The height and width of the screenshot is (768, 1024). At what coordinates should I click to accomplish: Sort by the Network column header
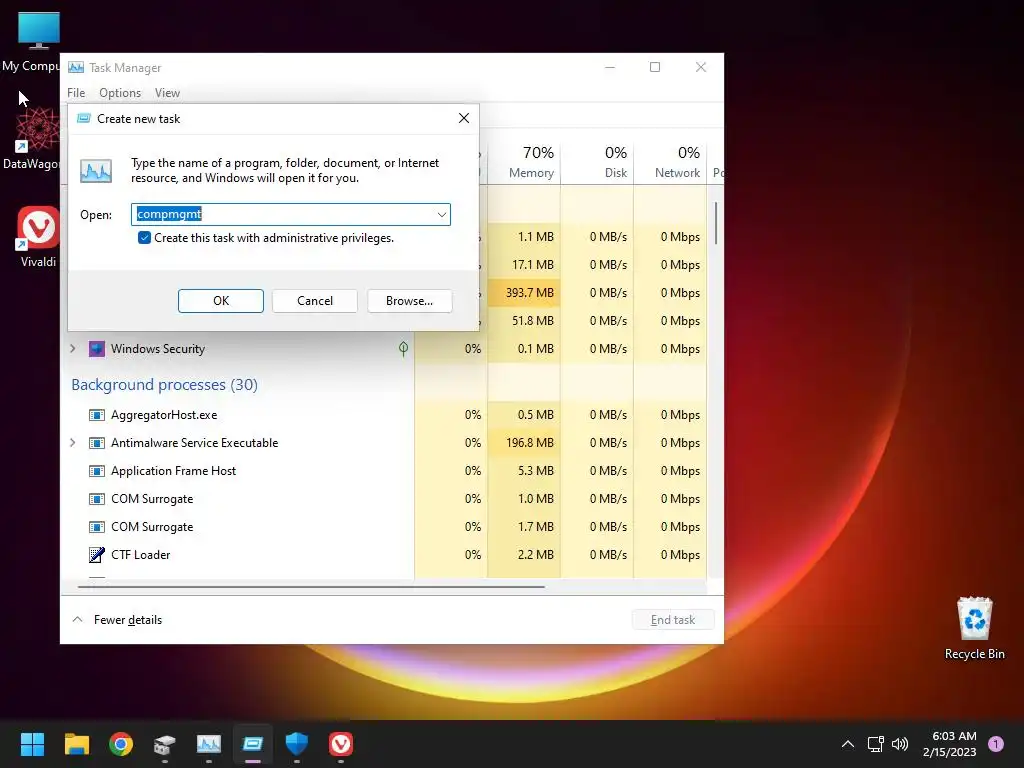click(670, 161)
